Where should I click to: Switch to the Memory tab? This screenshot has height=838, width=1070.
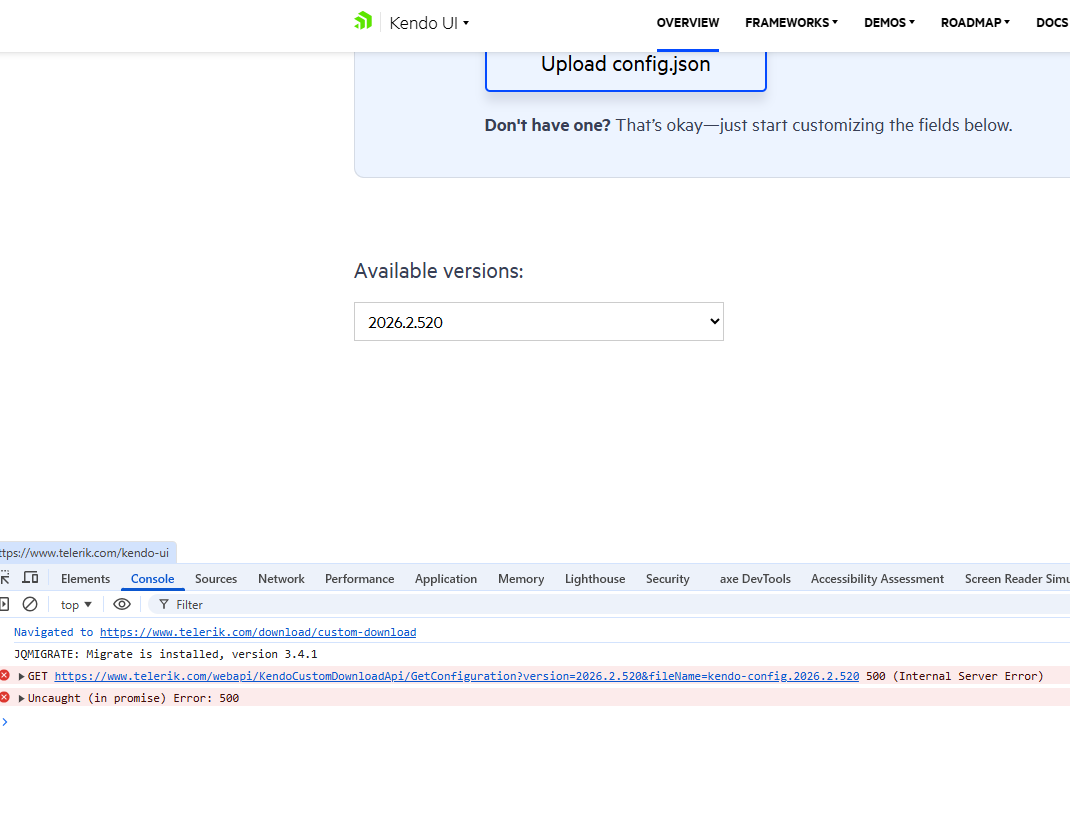[521, 579]
